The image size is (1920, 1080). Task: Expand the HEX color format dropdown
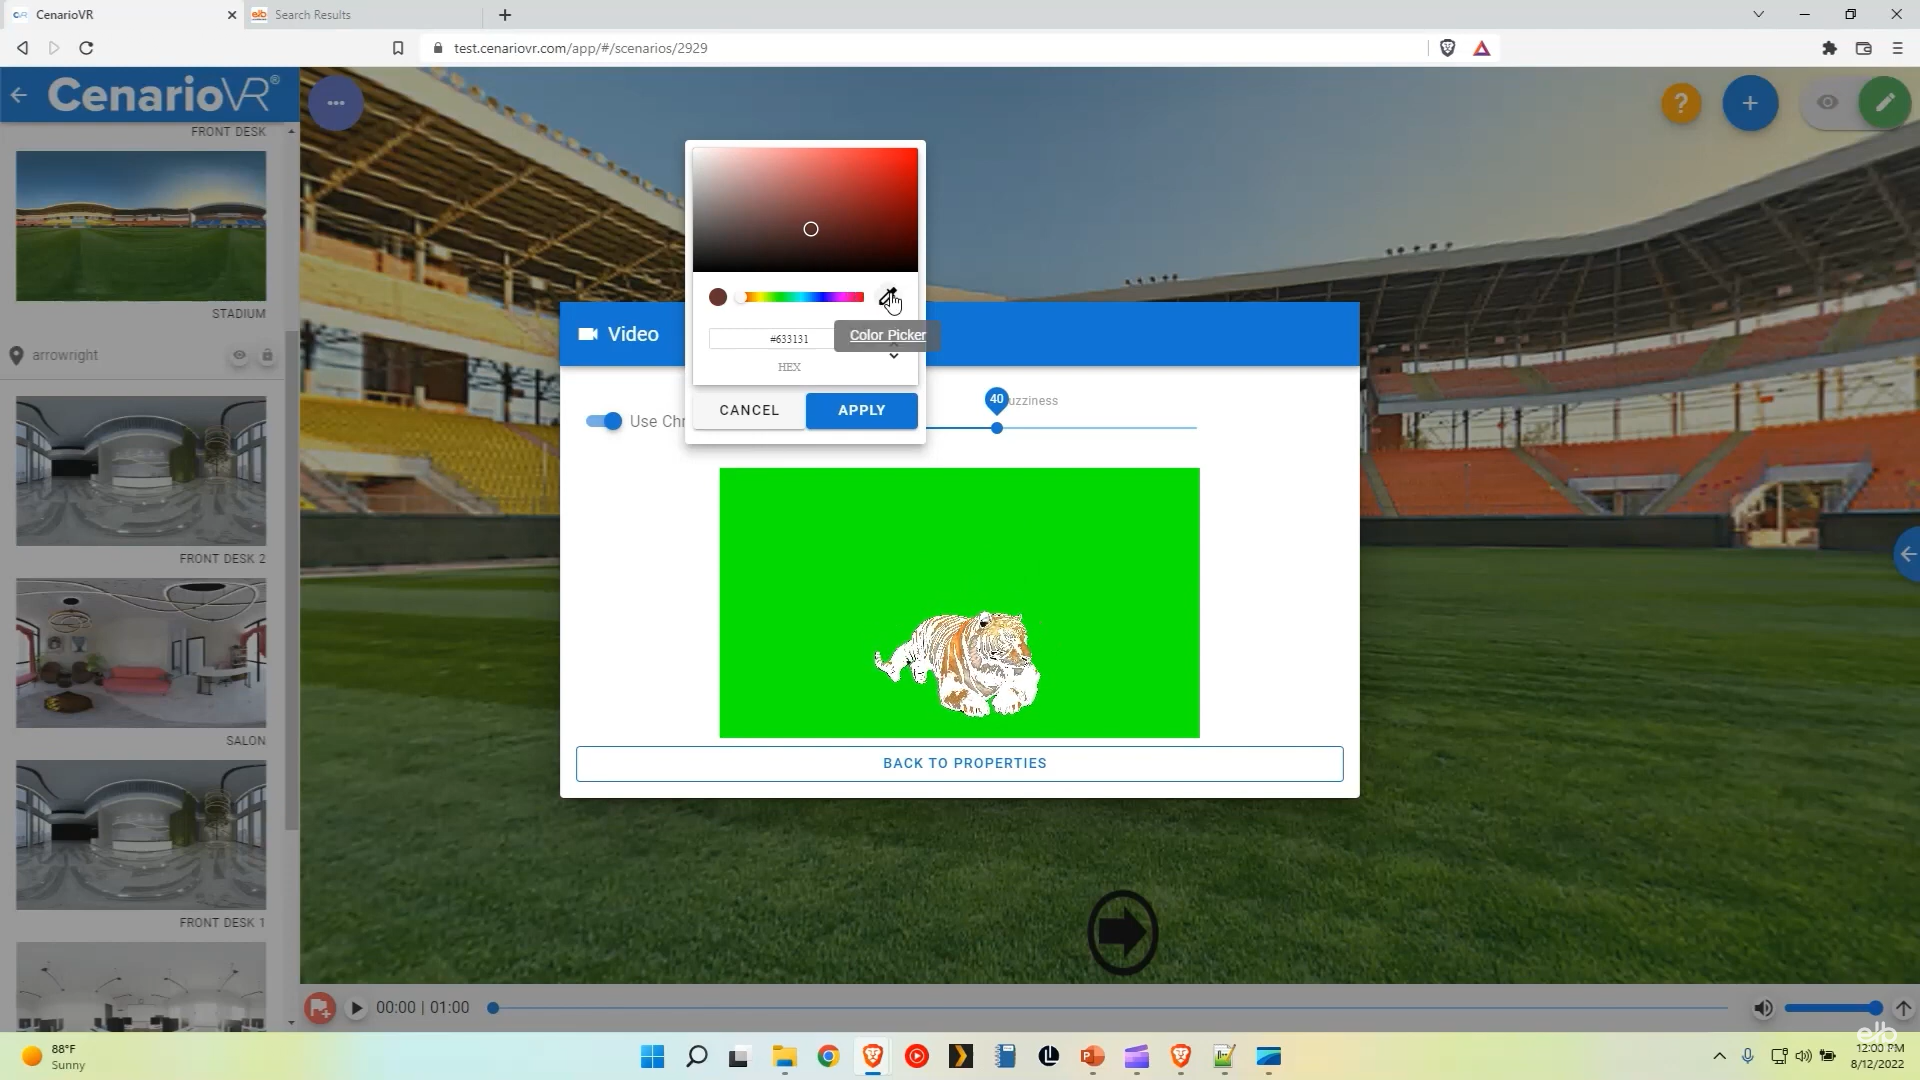point(894,356)
